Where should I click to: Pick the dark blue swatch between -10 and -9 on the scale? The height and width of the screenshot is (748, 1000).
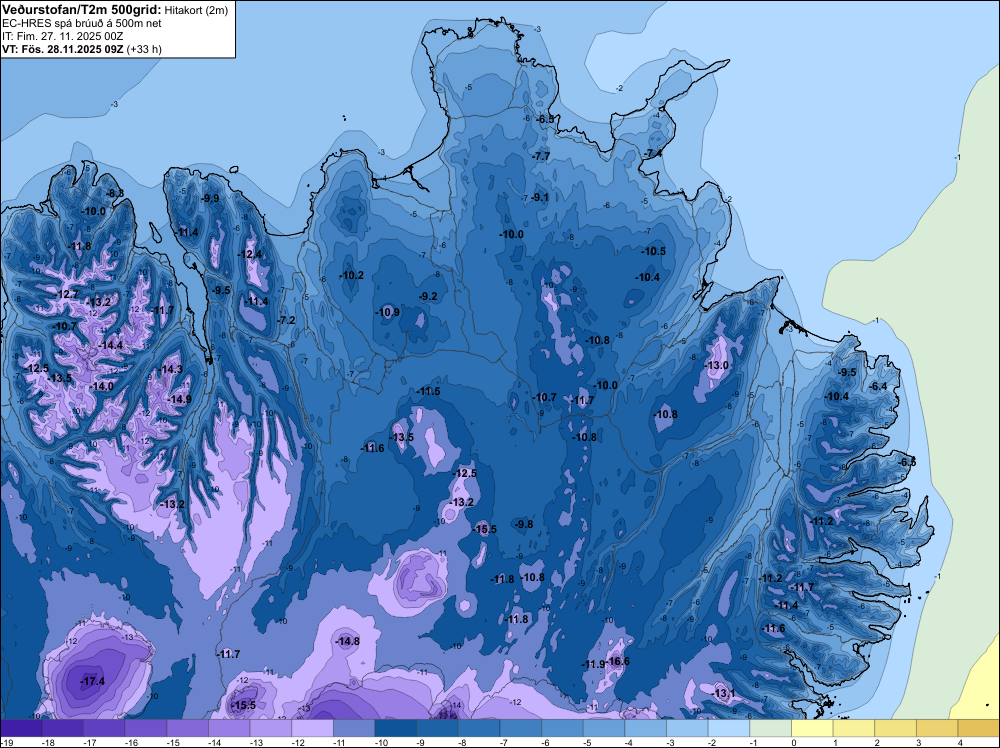coord(395,728)
